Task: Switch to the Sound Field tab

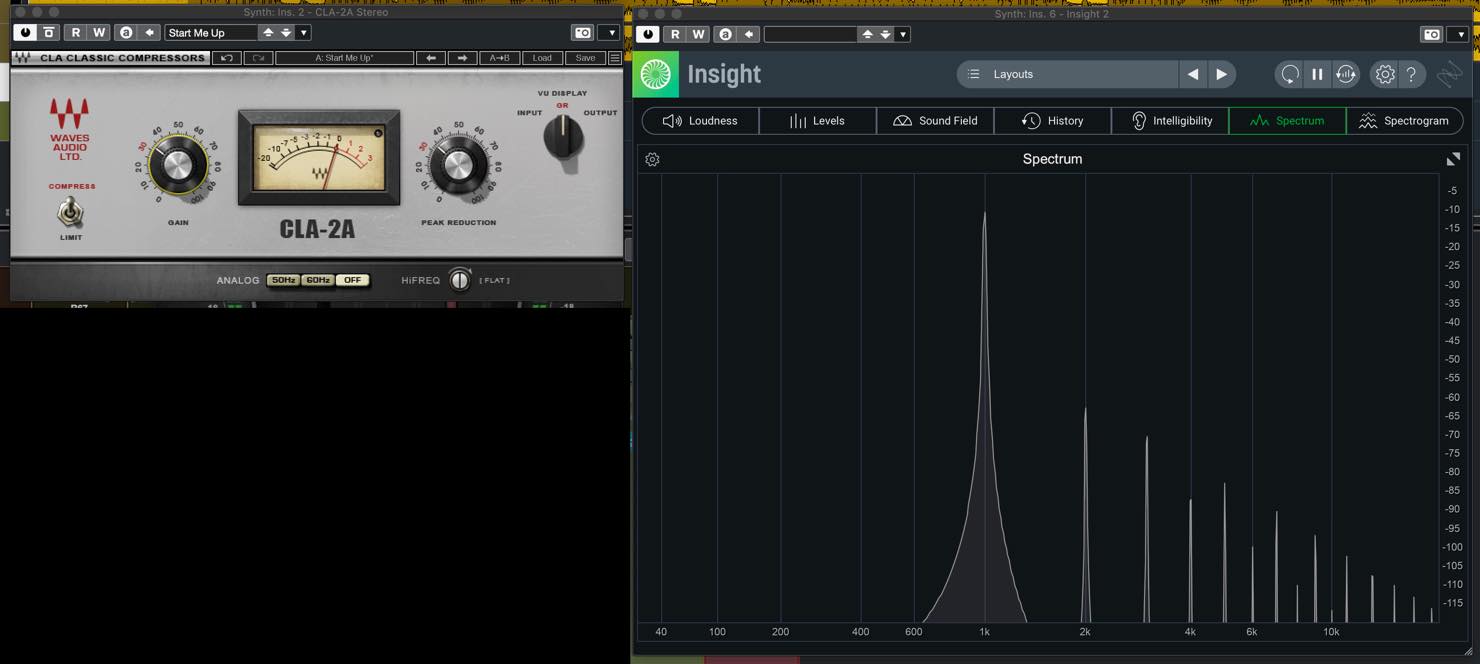Action: 935,121
